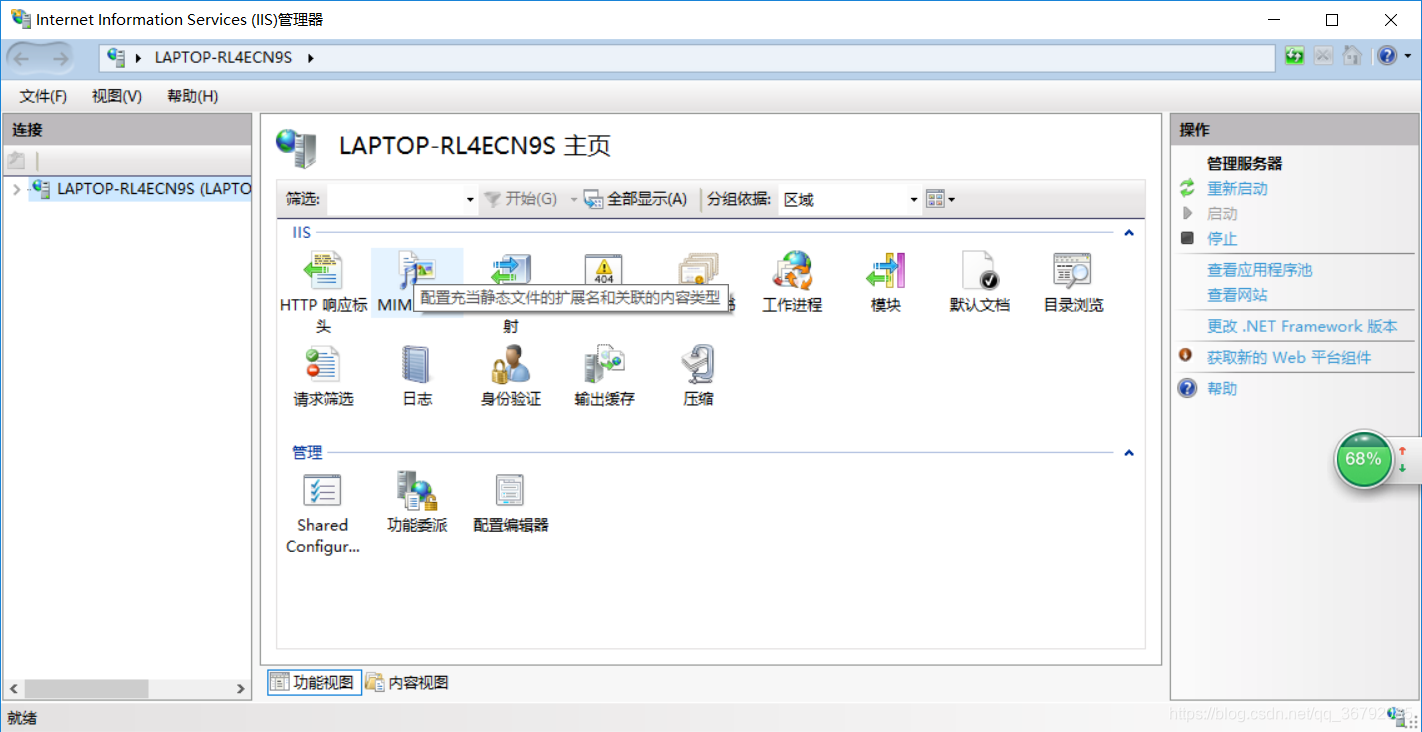Open the 文件(F) menu
Image resolution: width=1422 pixels, height=732 pixels.
point(43,96)
